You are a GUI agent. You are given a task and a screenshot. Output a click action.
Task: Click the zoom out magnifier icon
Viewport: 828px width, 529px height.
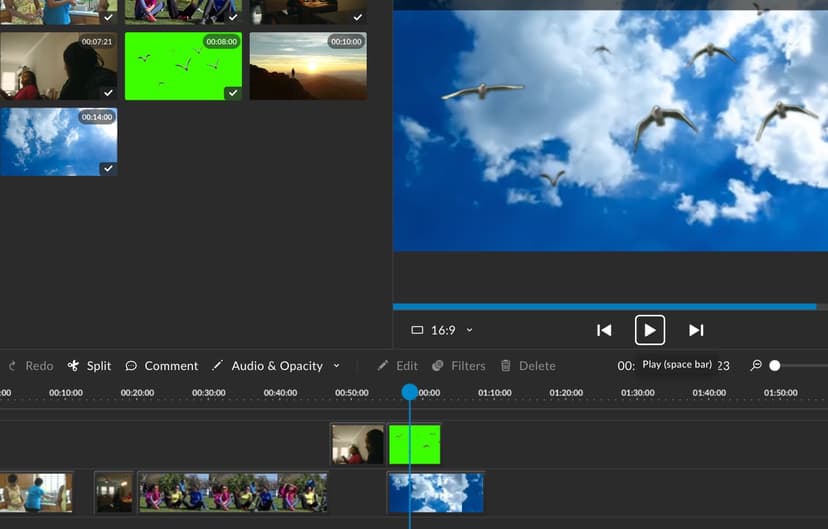pyautogui.click(x=756, y=365)
